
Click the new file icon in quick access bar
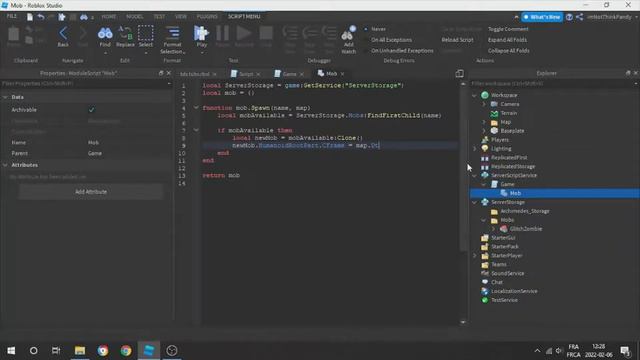coord(30,17)
